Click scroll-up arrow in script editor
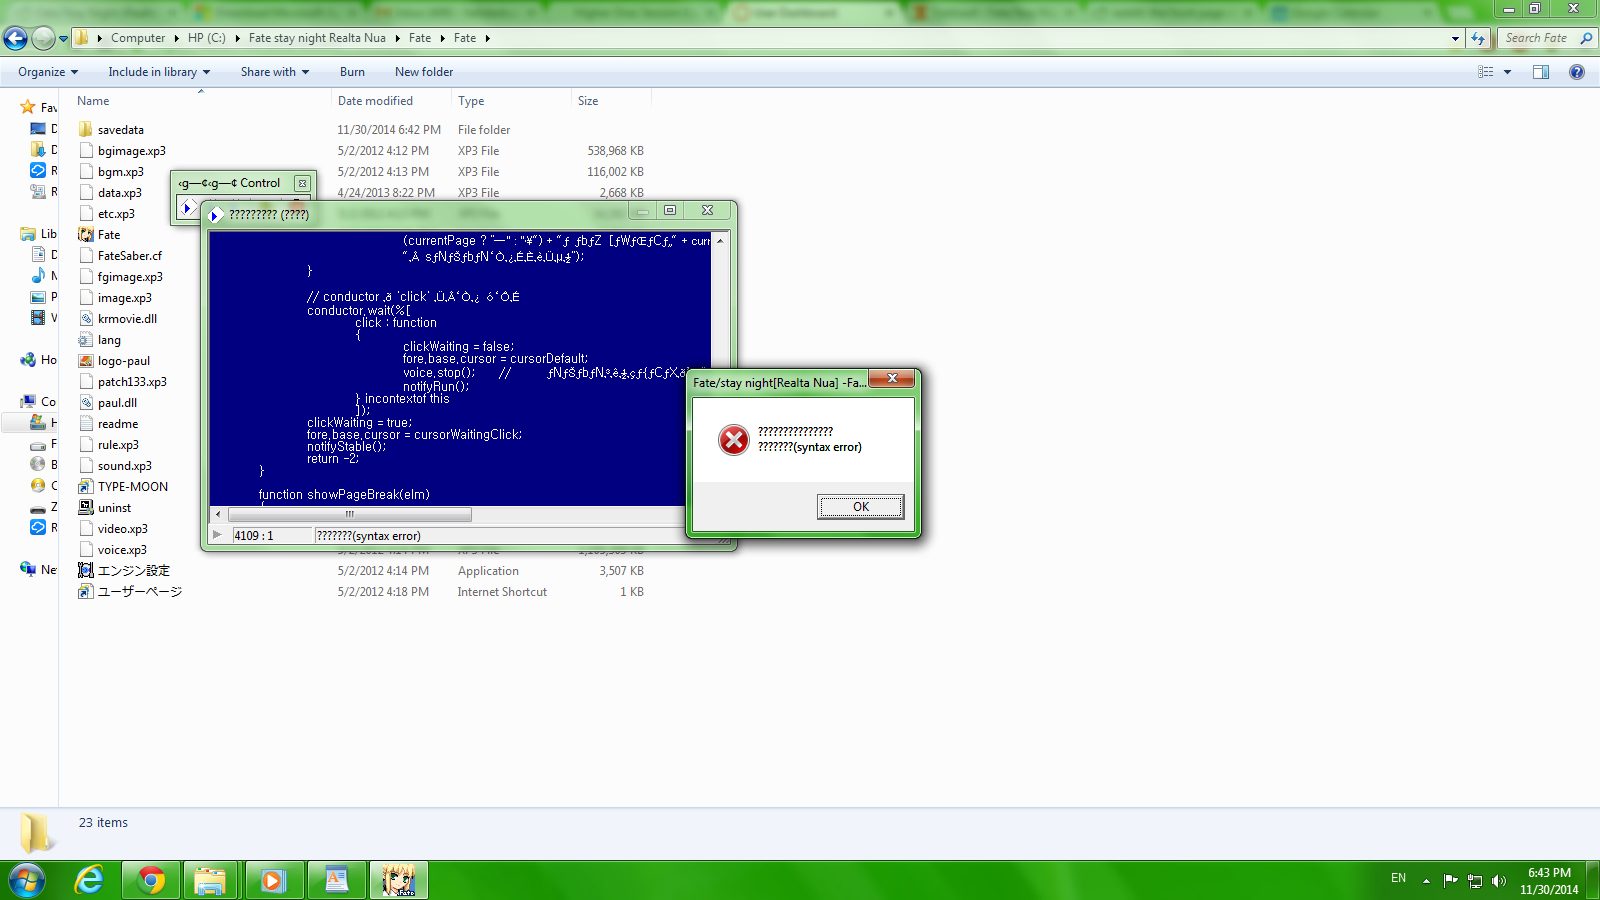Viewport: 1600px width, 900px height. (719, 241)
